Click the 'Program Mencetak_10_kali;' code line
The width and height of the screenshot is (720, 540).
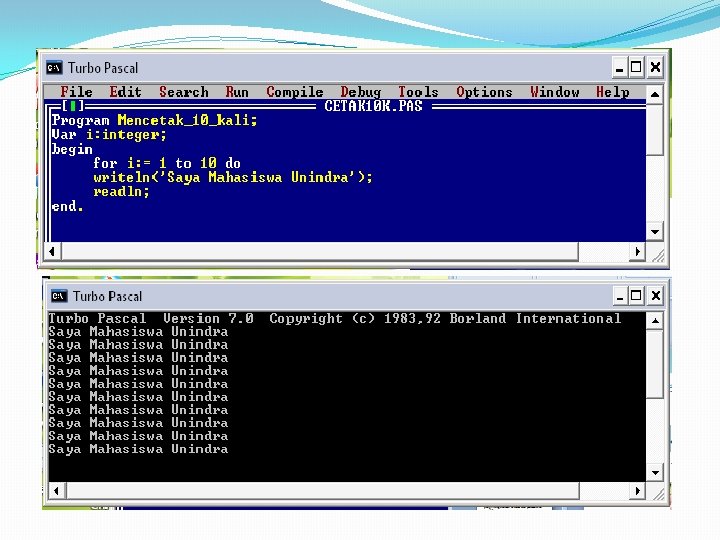154,120
